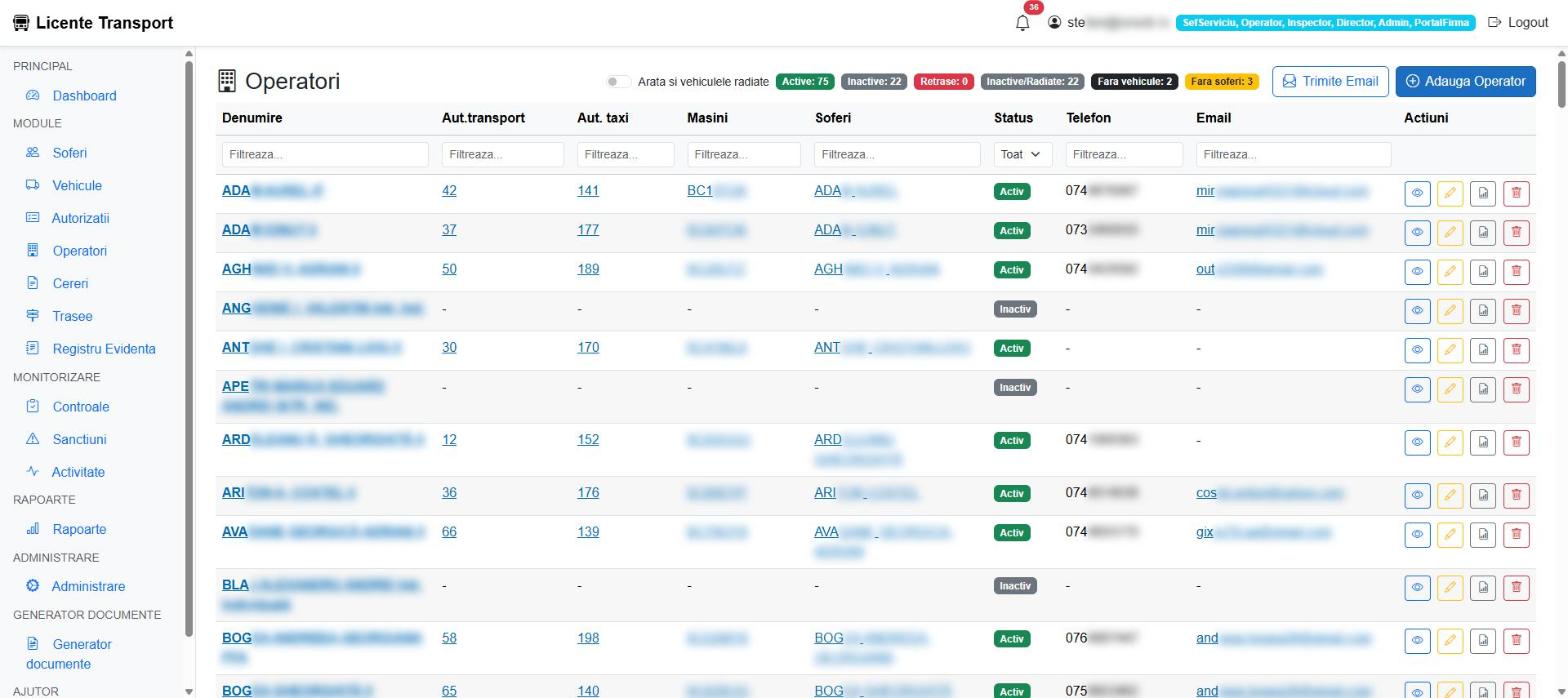Open the Status filter dropdown
Screen dimensions: 1568x698
pos(1022,154)
